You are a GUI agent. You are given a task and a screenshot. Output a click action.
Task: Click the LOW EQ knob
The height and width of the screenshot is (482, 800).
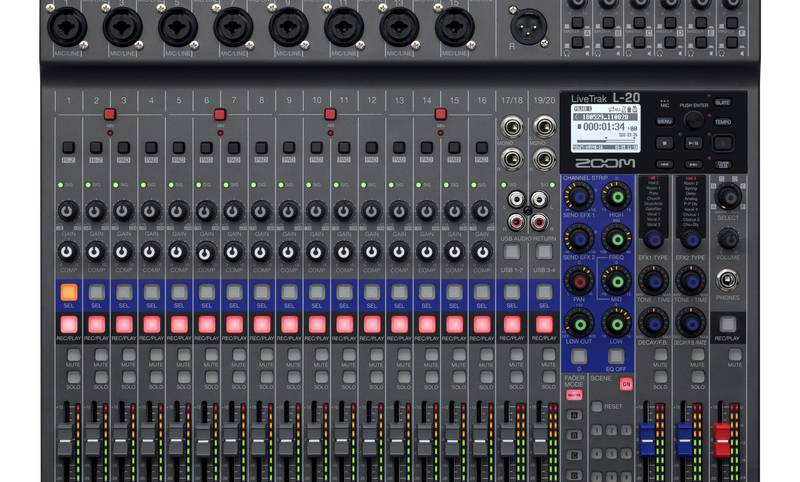617,323
